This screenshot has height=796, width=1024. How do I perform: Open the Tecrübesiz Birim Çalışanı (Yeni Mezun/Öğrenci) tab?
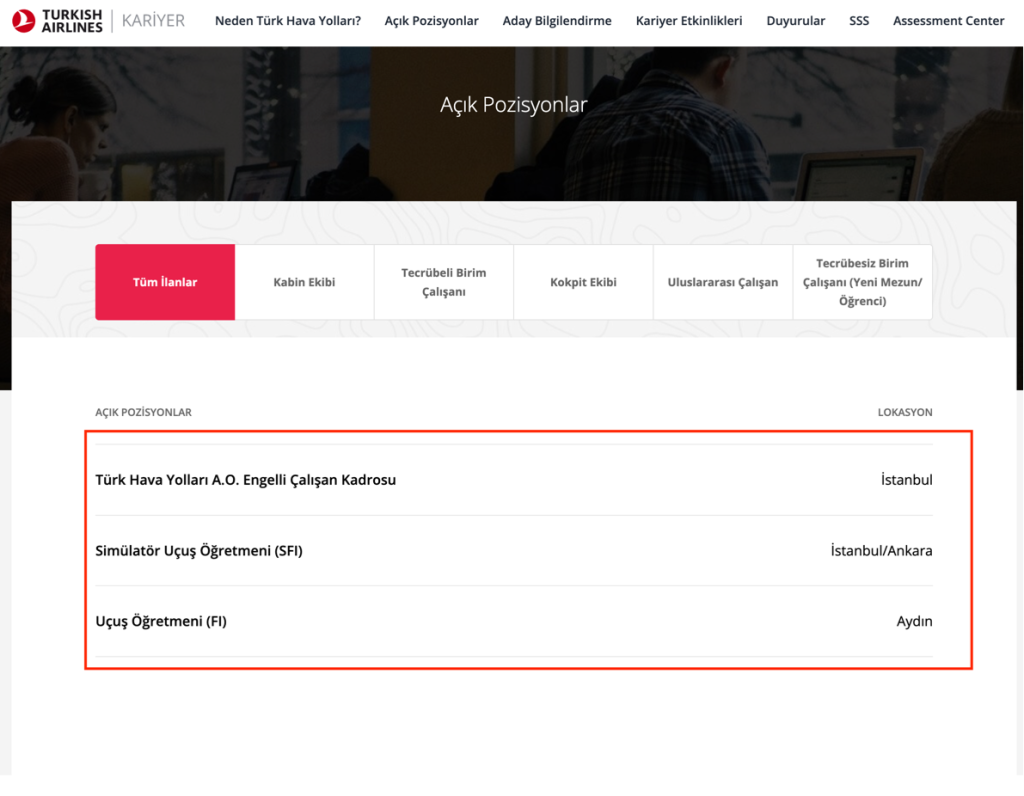tap(862, 282)
